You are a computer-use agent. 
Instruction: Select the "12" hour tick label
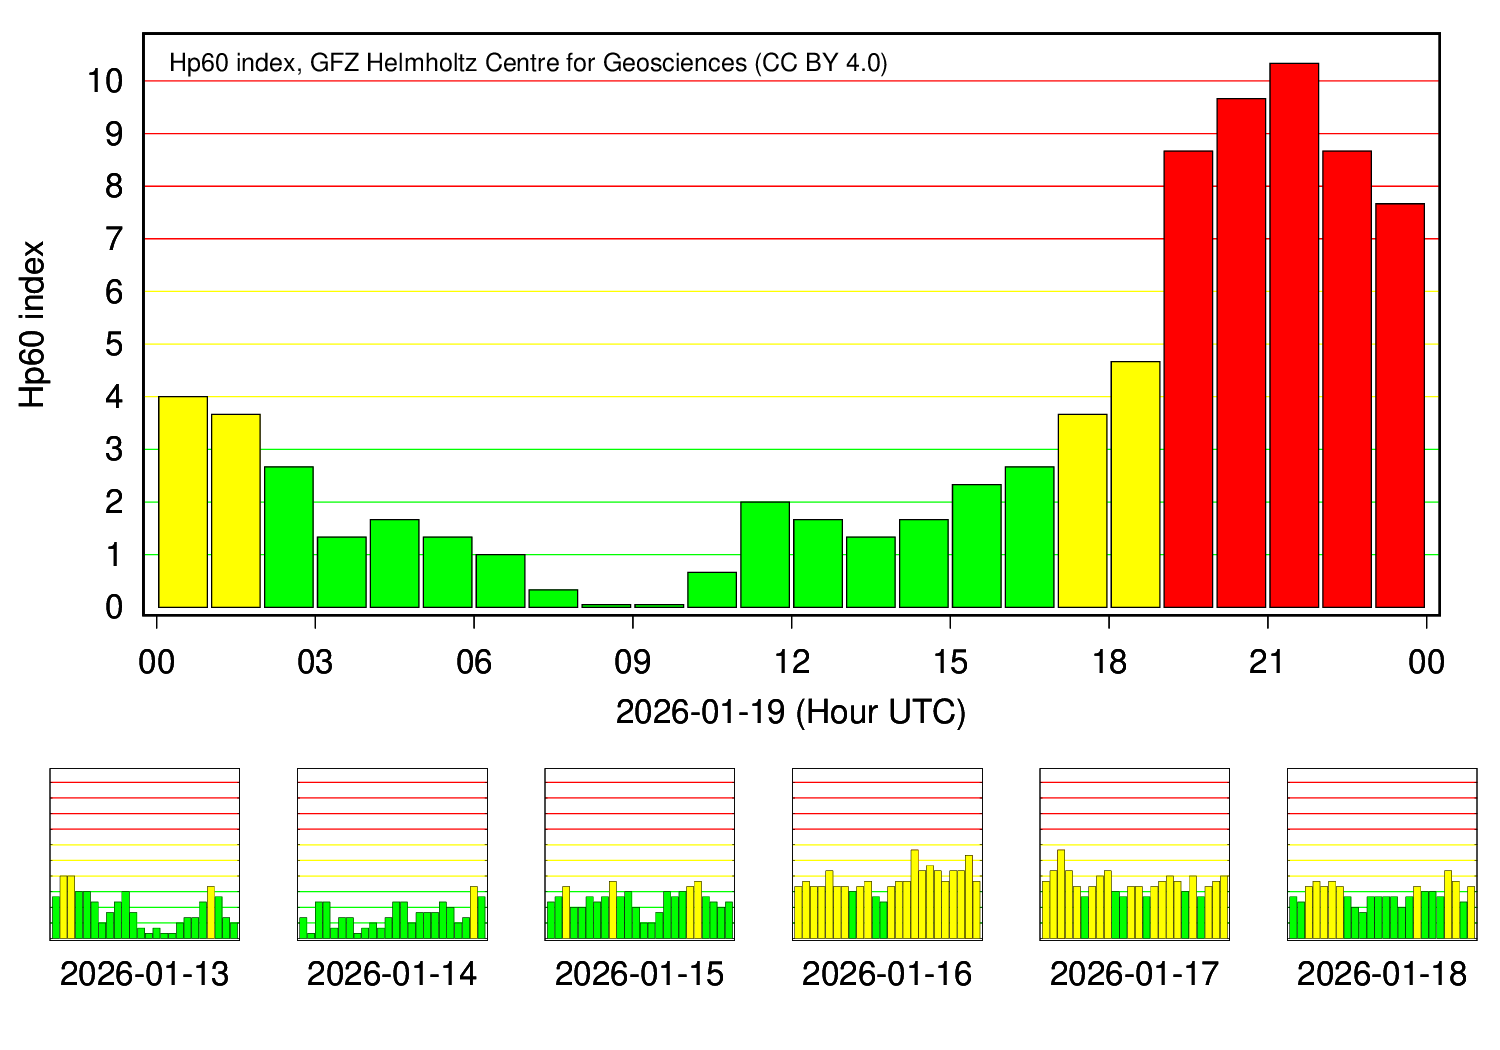point(791,662)
